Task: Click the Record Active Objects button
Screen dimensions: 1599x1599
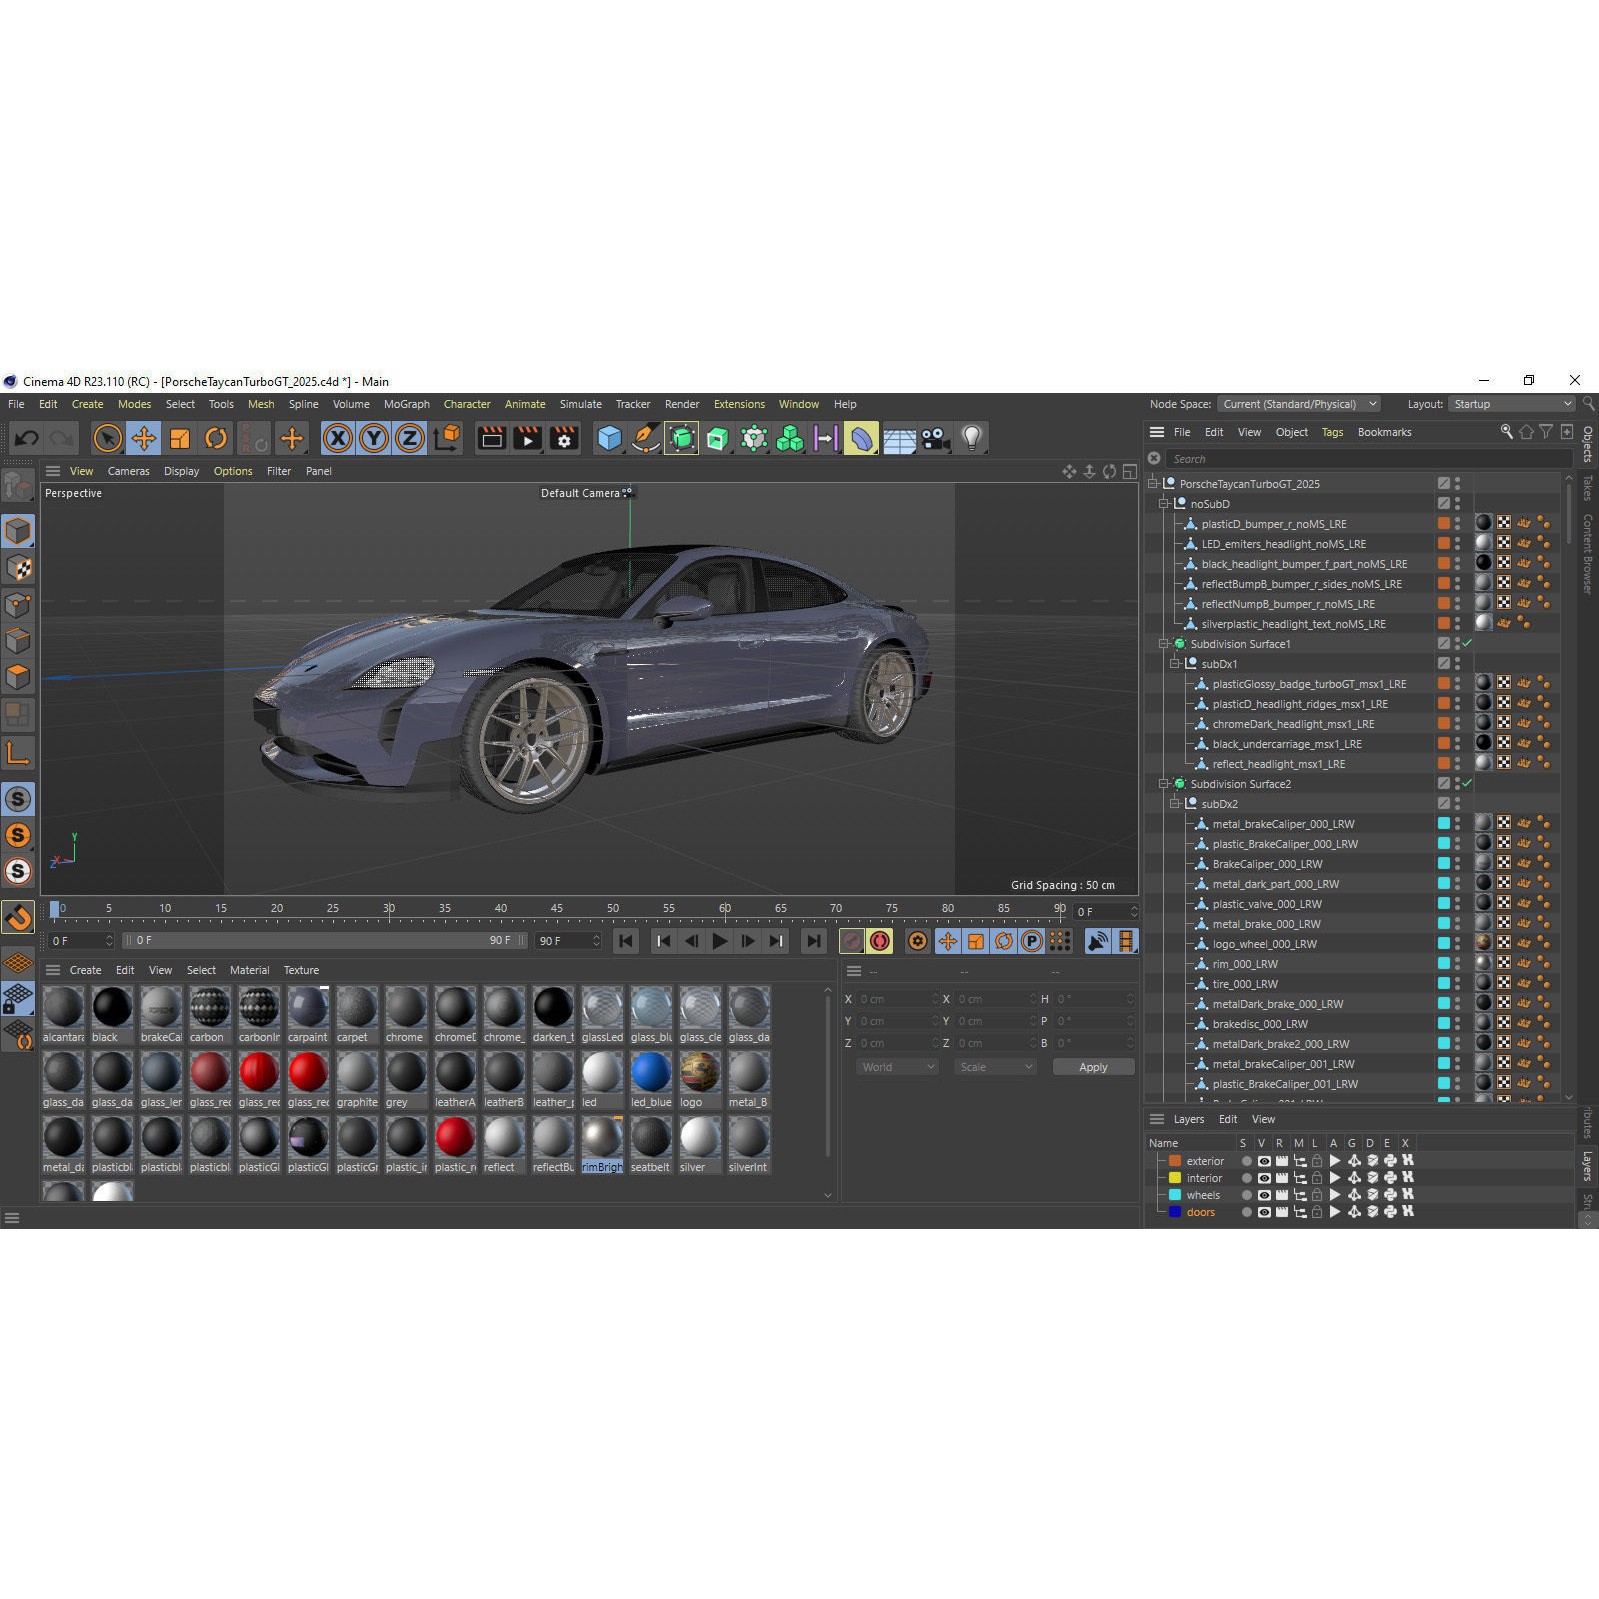Action: coord(852,941)
